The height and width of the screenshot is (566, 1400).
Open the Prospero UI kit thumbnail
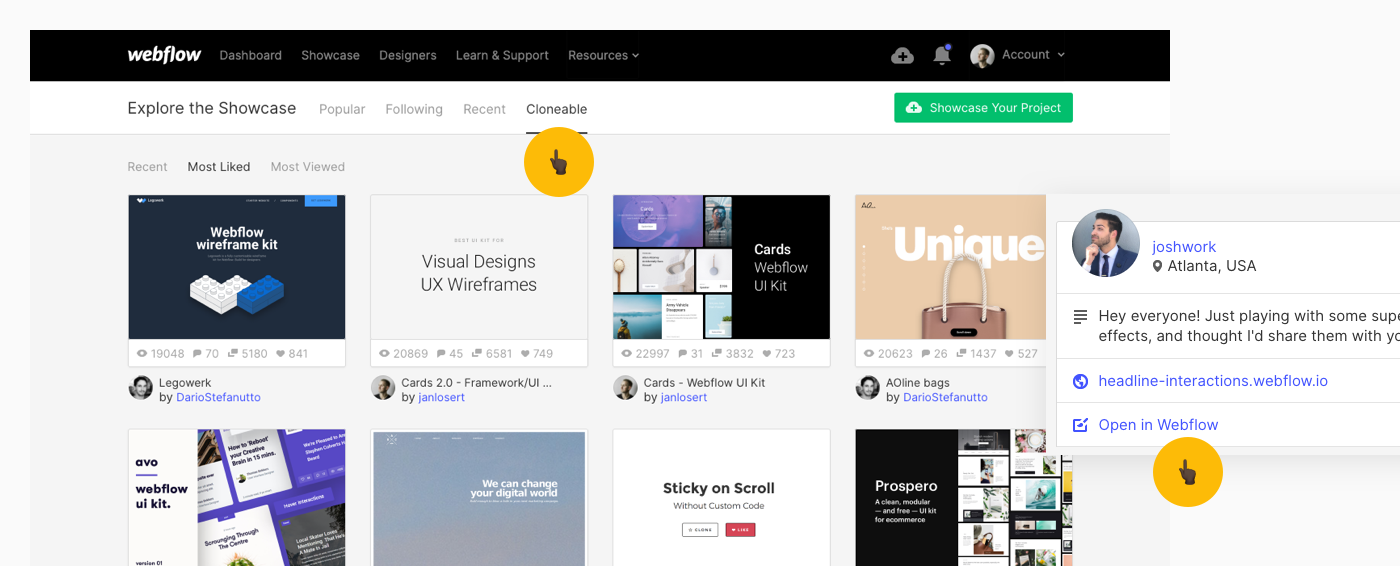click(963, 498)
